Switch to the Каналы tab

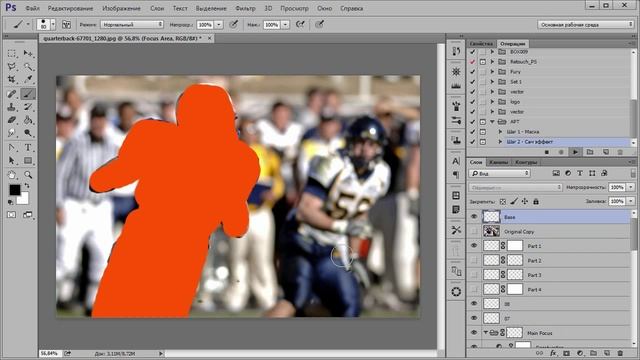point(498,162)
